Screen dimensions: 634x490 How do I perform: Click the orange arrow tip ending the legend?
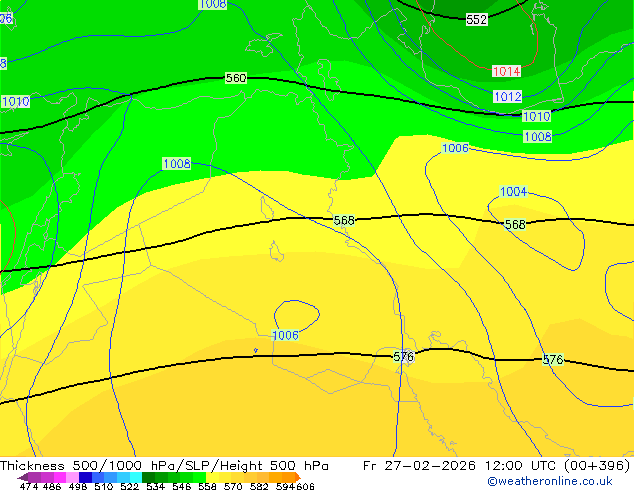click(298, 477)
